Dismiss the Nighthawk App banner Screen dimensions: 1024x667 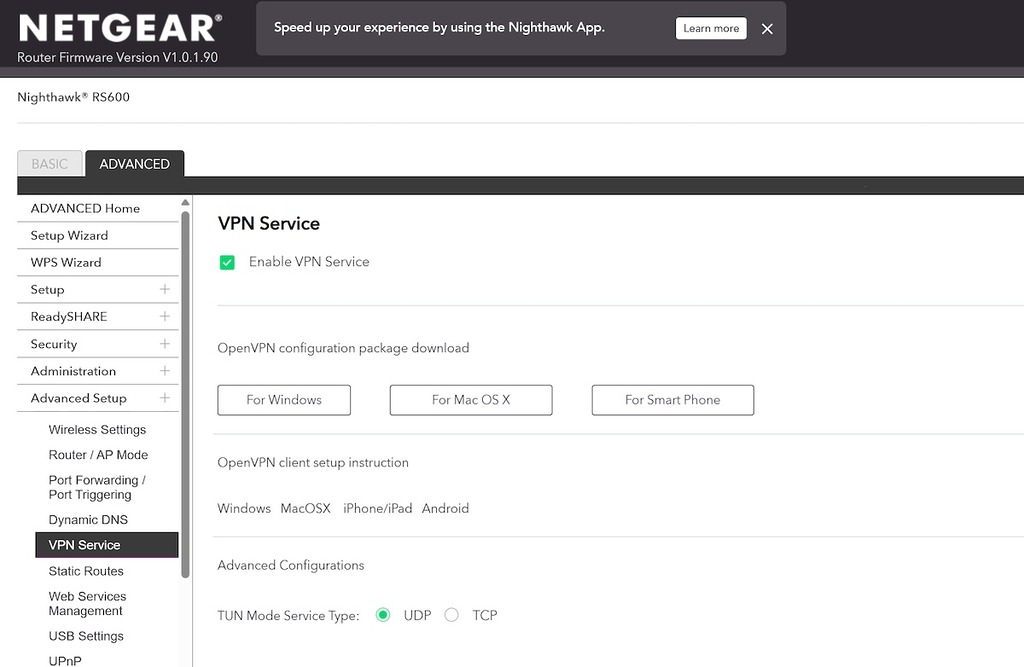(x=767, y=29)
